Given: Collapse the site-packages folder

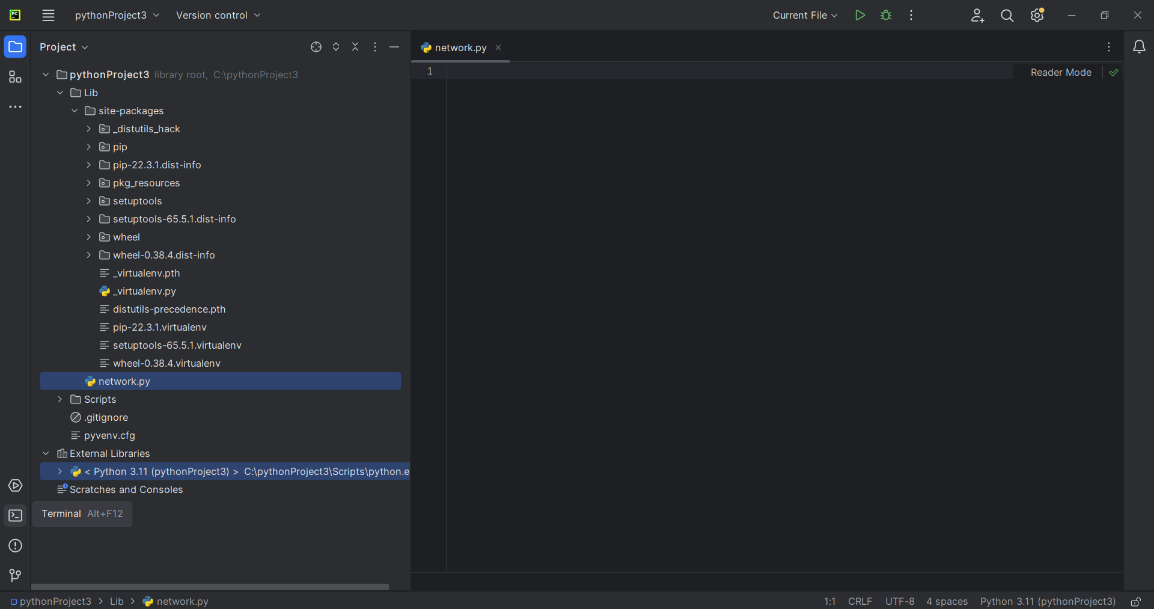Looking at the screenshot, I should click(74, 111).
